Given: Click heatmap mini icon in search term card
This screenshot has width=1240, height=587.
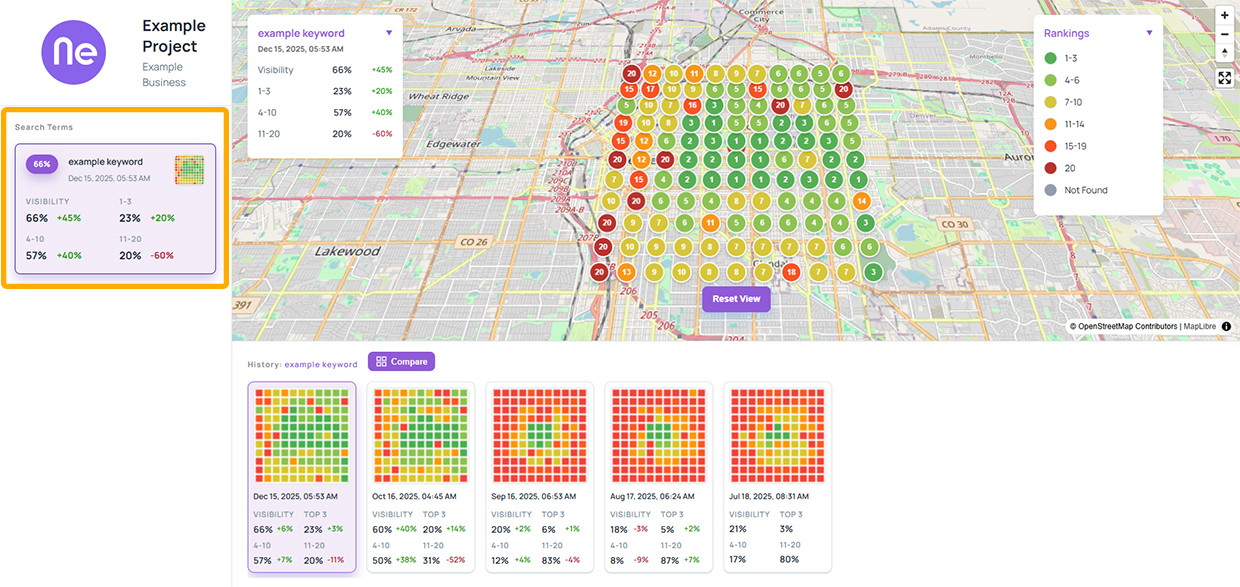Looking at the screenshot, I should coord(189,170).
